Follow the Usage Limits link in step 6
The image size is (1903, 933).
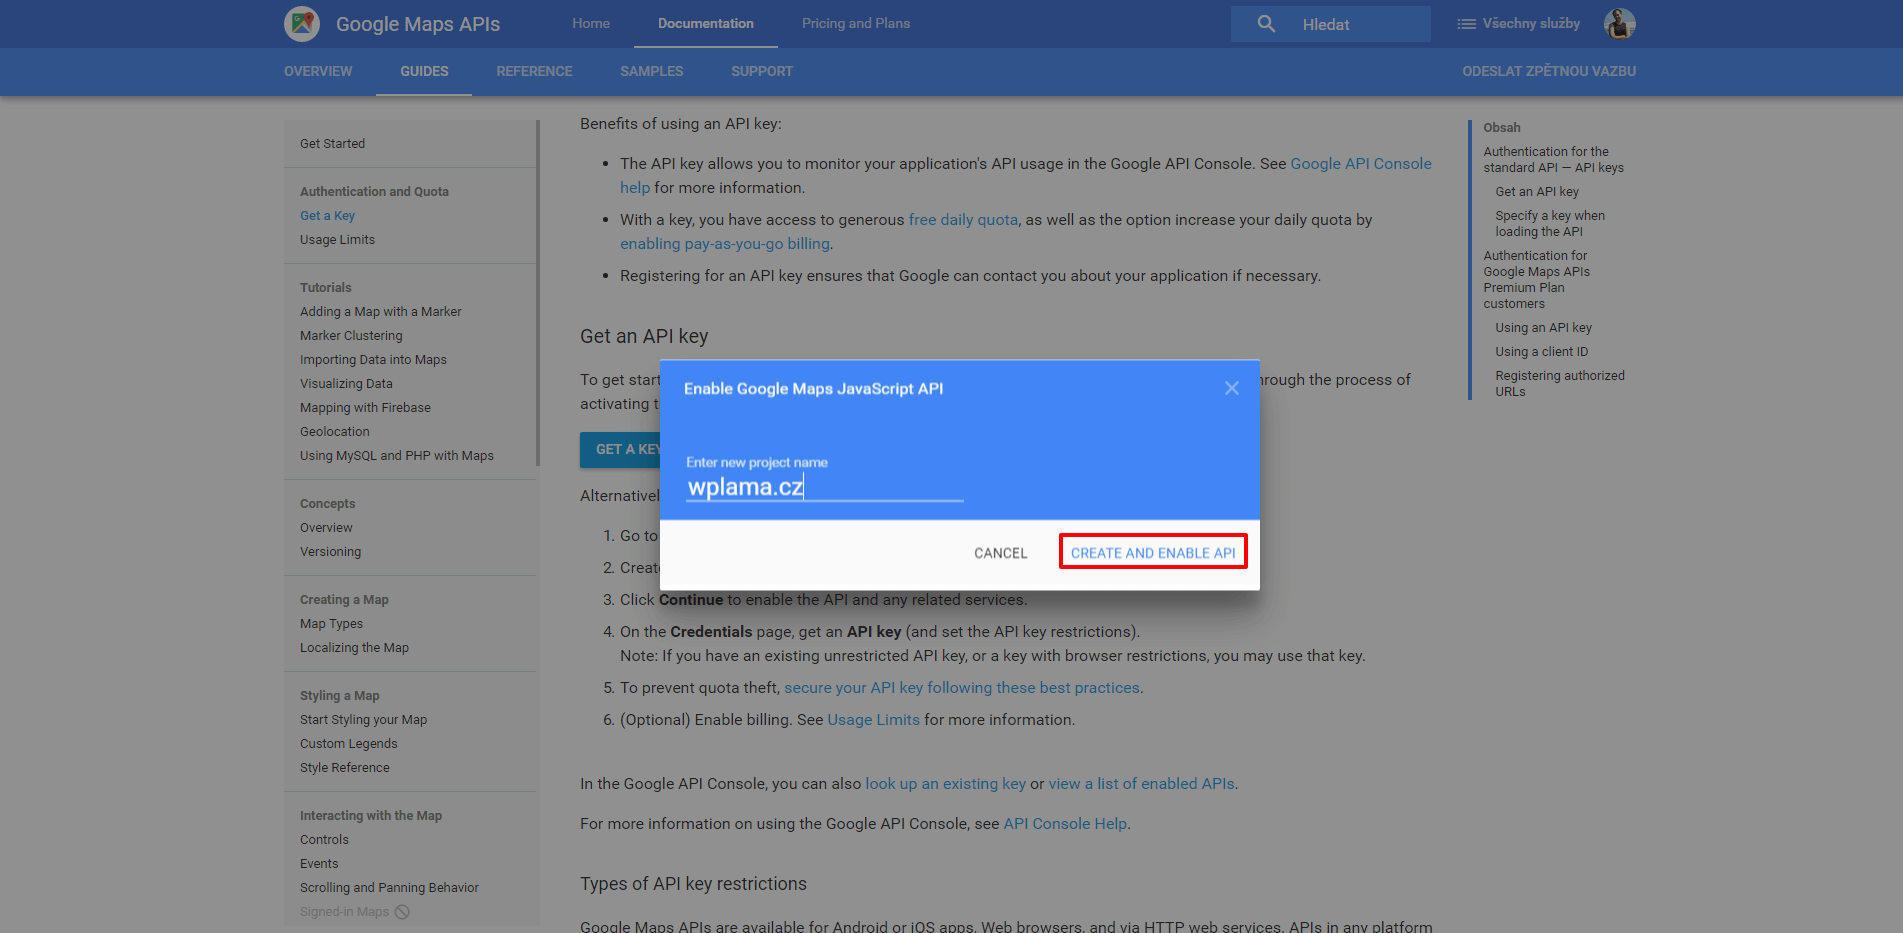point(873,719)
